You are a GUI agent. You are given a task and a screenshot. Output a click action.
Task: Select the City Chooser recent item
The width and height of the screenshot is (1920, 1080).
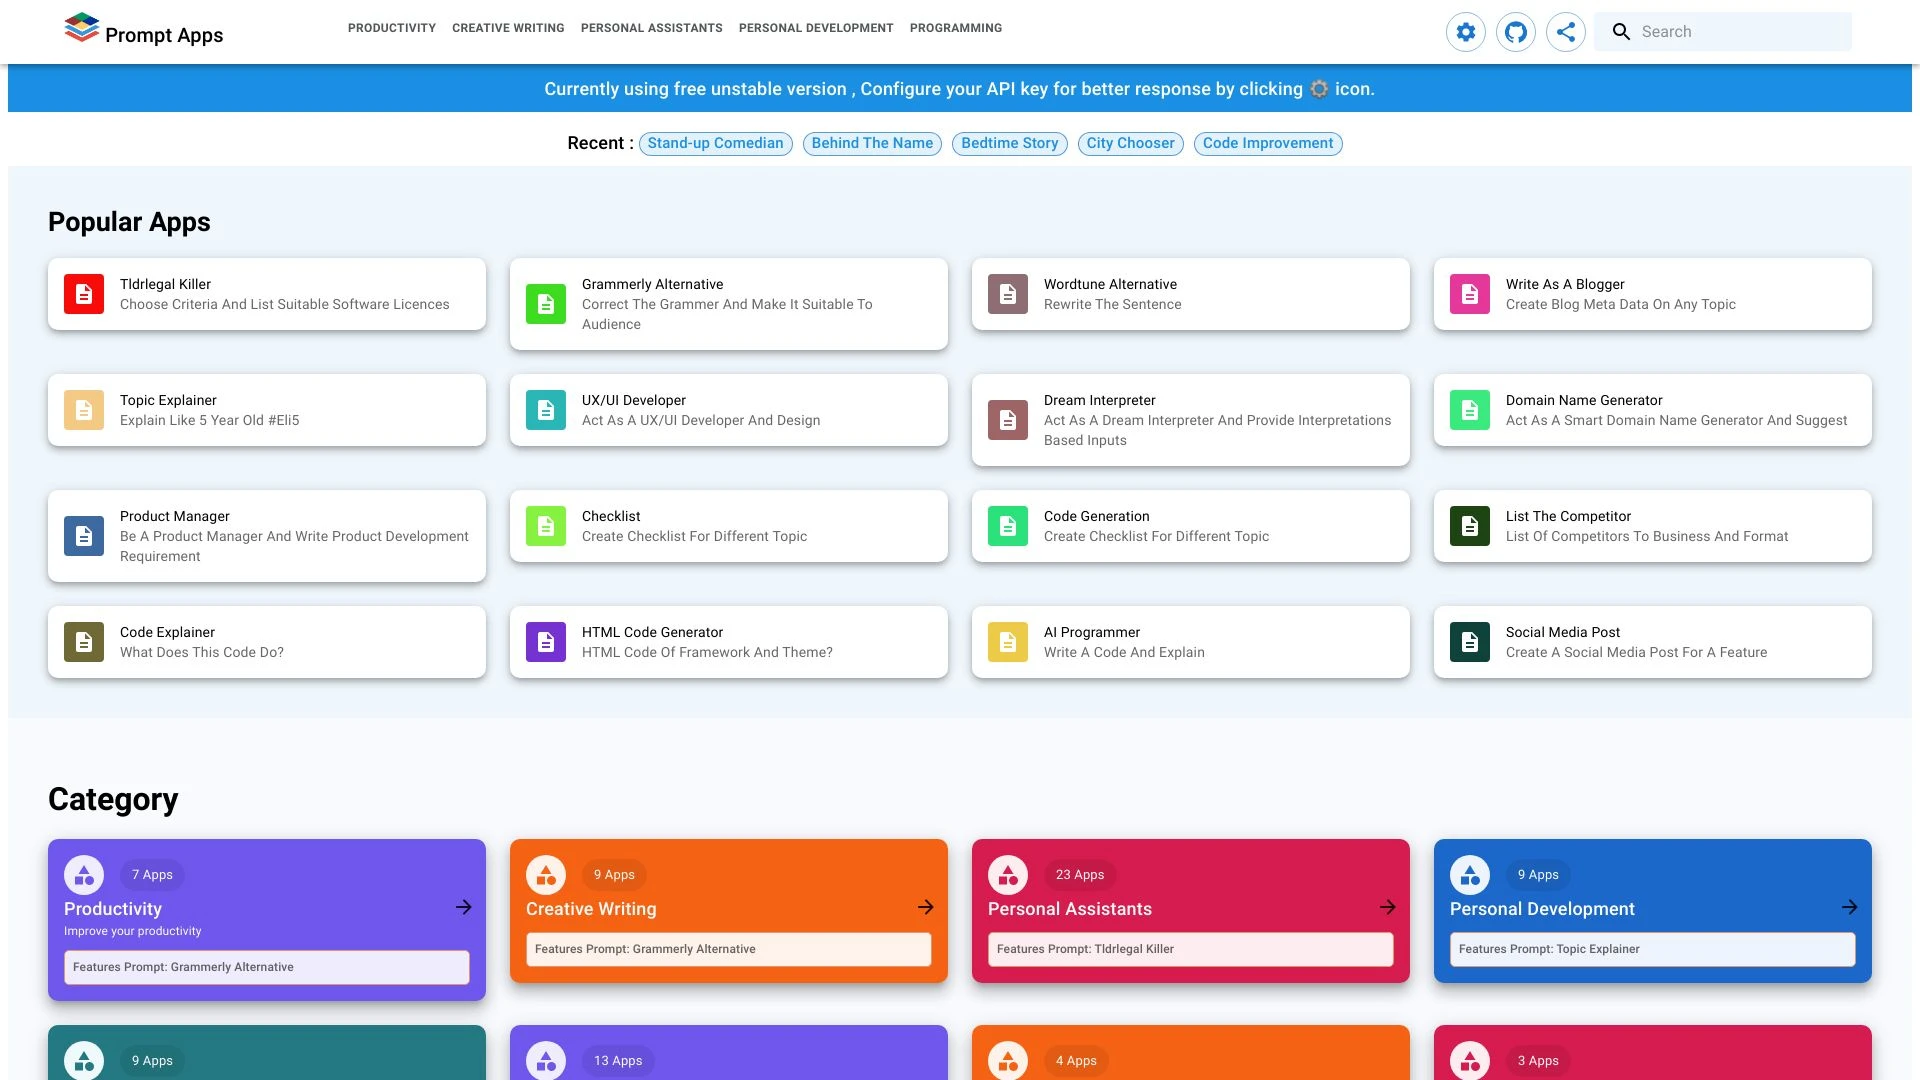1130,143
